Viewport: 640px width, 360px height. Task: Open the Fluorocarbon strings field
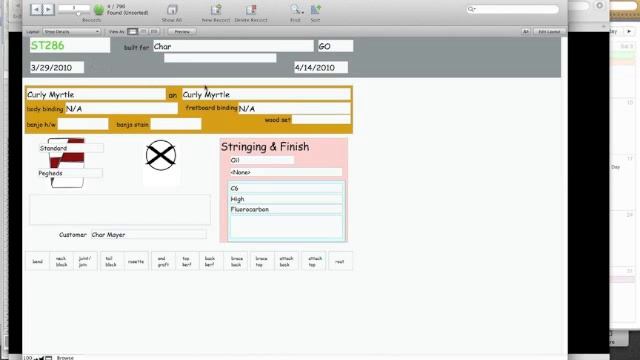(286, 209)
